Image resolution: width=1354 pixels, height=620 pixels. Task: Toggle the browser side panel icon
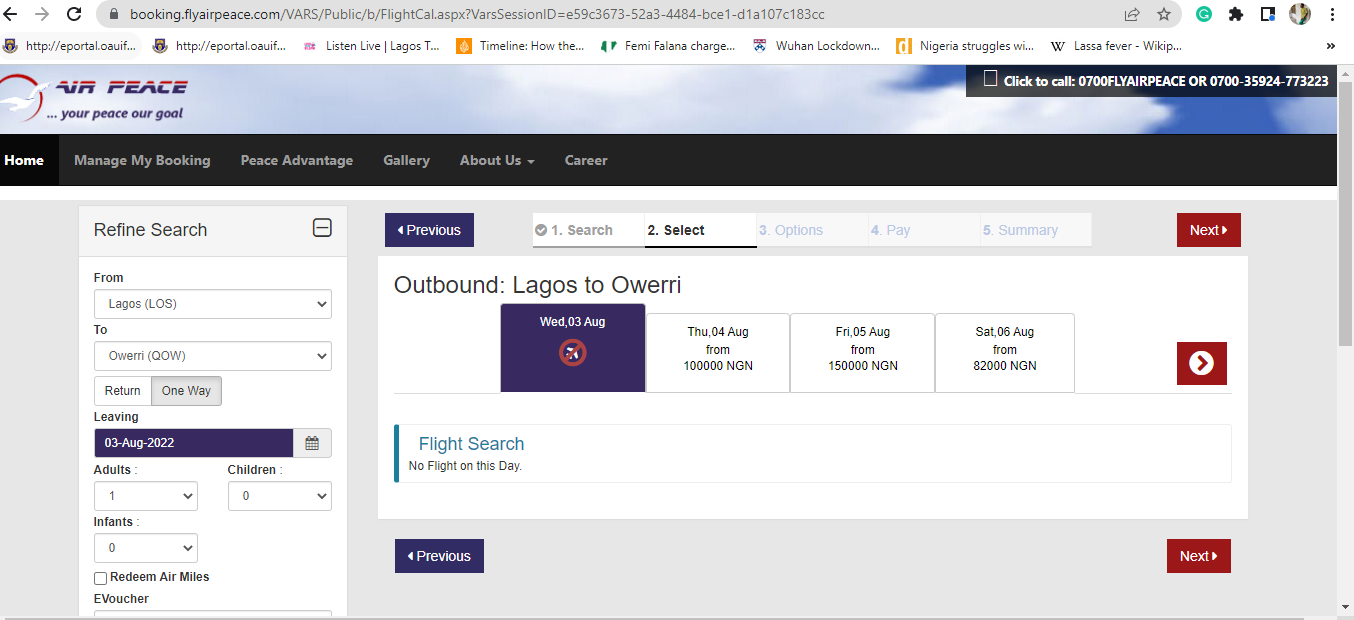(1268, 14)
